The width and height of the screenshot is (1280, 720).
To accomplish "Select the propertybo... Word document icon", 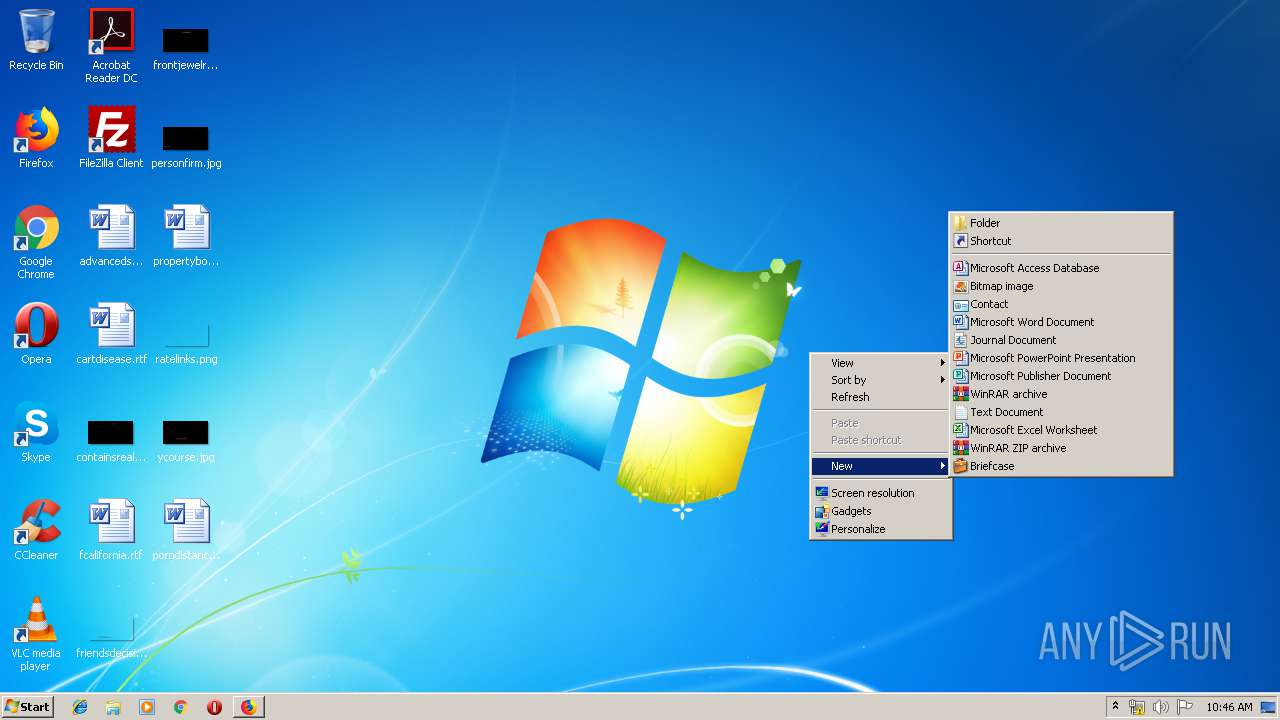I will [x=186, y=236].
